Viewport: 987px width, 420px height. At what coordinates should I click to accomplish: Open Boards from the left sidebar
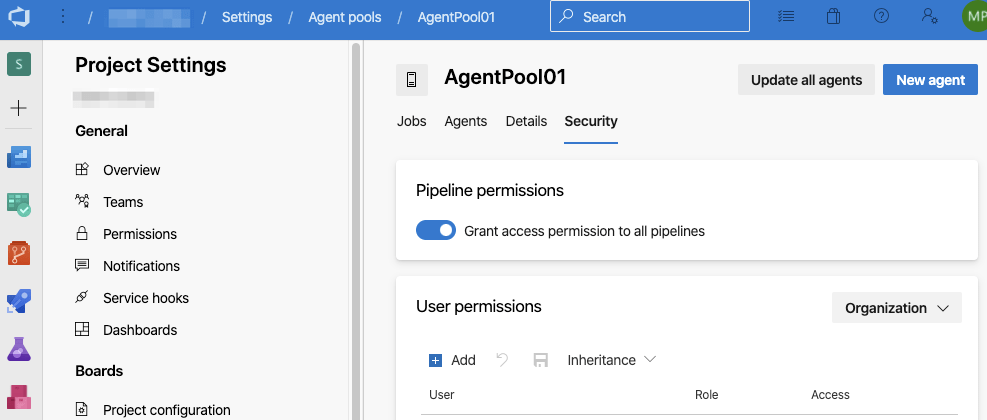[19, 205]
